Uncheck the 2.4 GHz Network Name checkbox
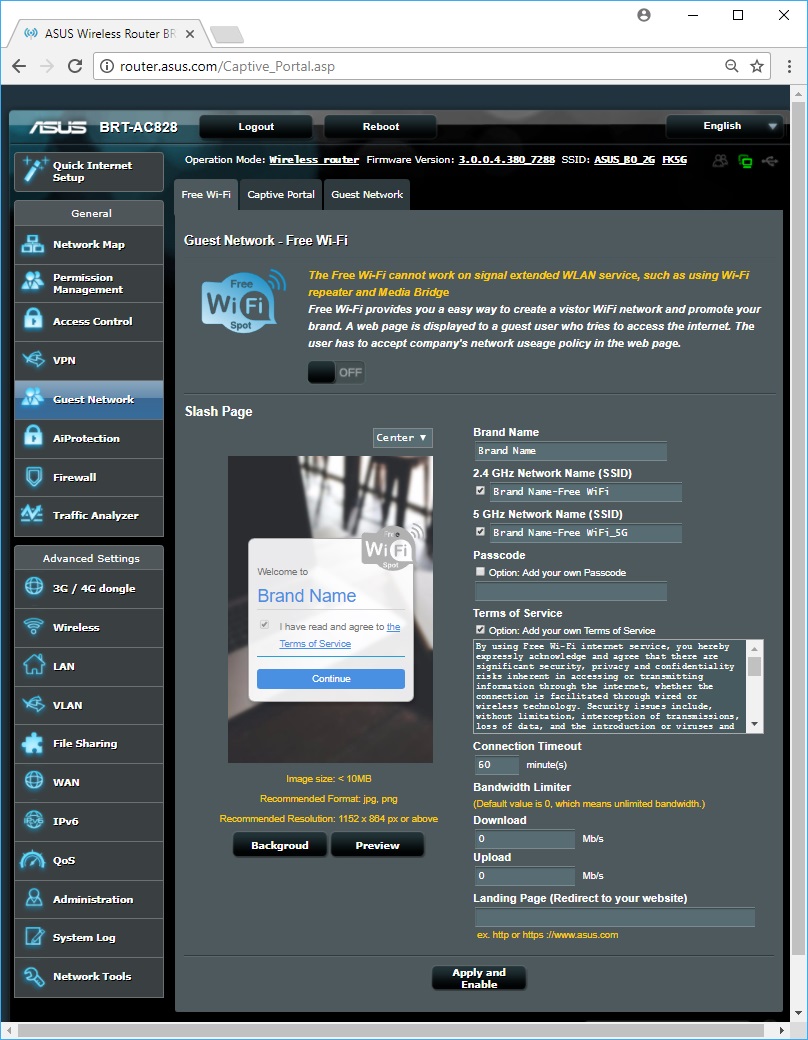This screenshot has width=808, height=1040. (x=481, y=491)
